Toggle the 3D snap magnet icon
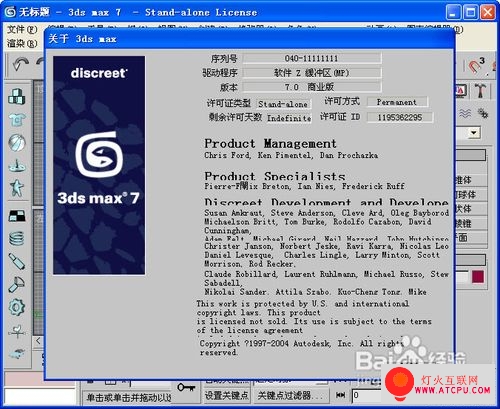This screenshot has width=500, height=409. (476, 66)
